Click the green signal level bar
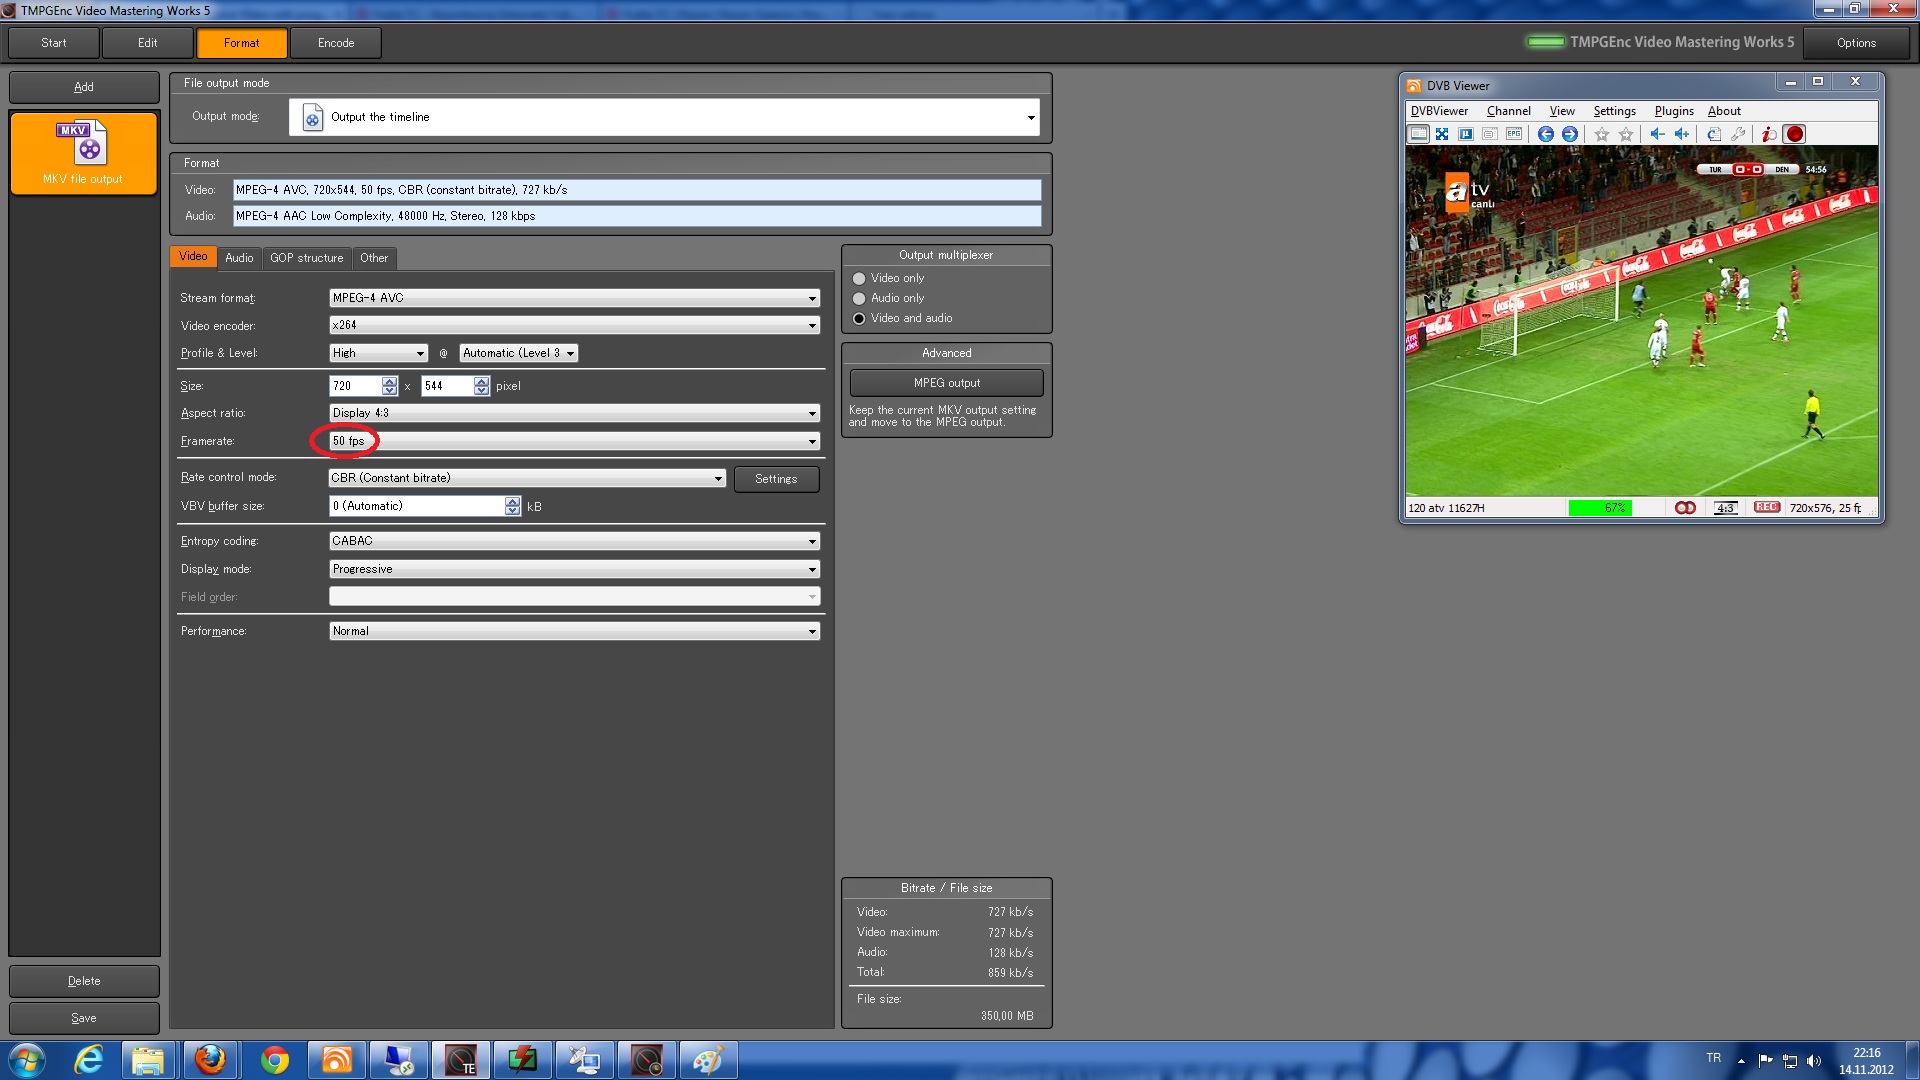Viewport: 1920px width, 1080px height. (1600, 508)
